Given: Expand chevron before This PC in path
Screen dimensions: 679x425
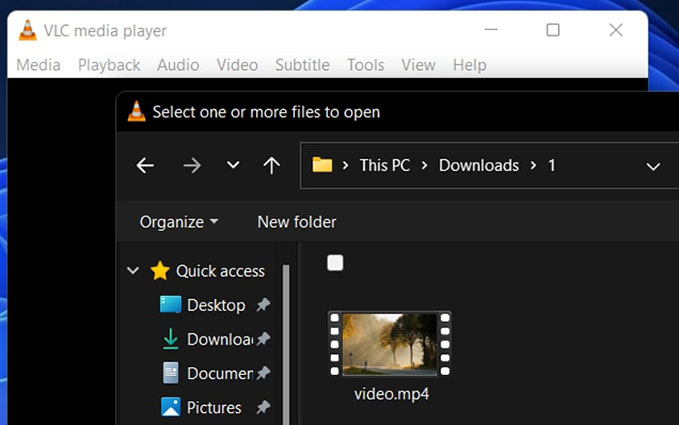Looking at the screenshot, I should click(x=345, y=165).
